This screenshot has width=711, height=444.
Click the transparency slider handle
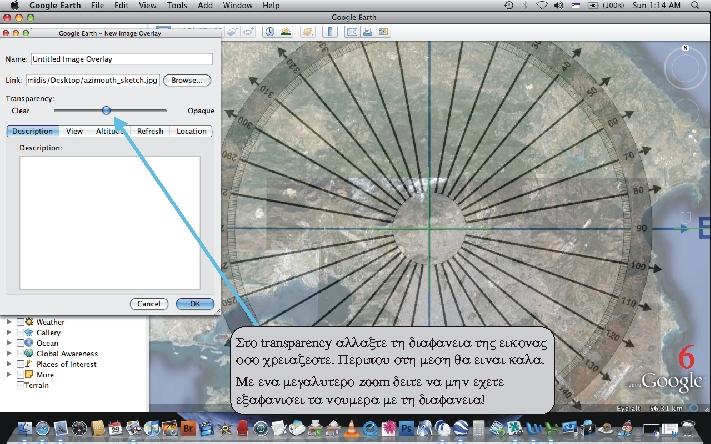pyautogui.click(x=106, y=111)
